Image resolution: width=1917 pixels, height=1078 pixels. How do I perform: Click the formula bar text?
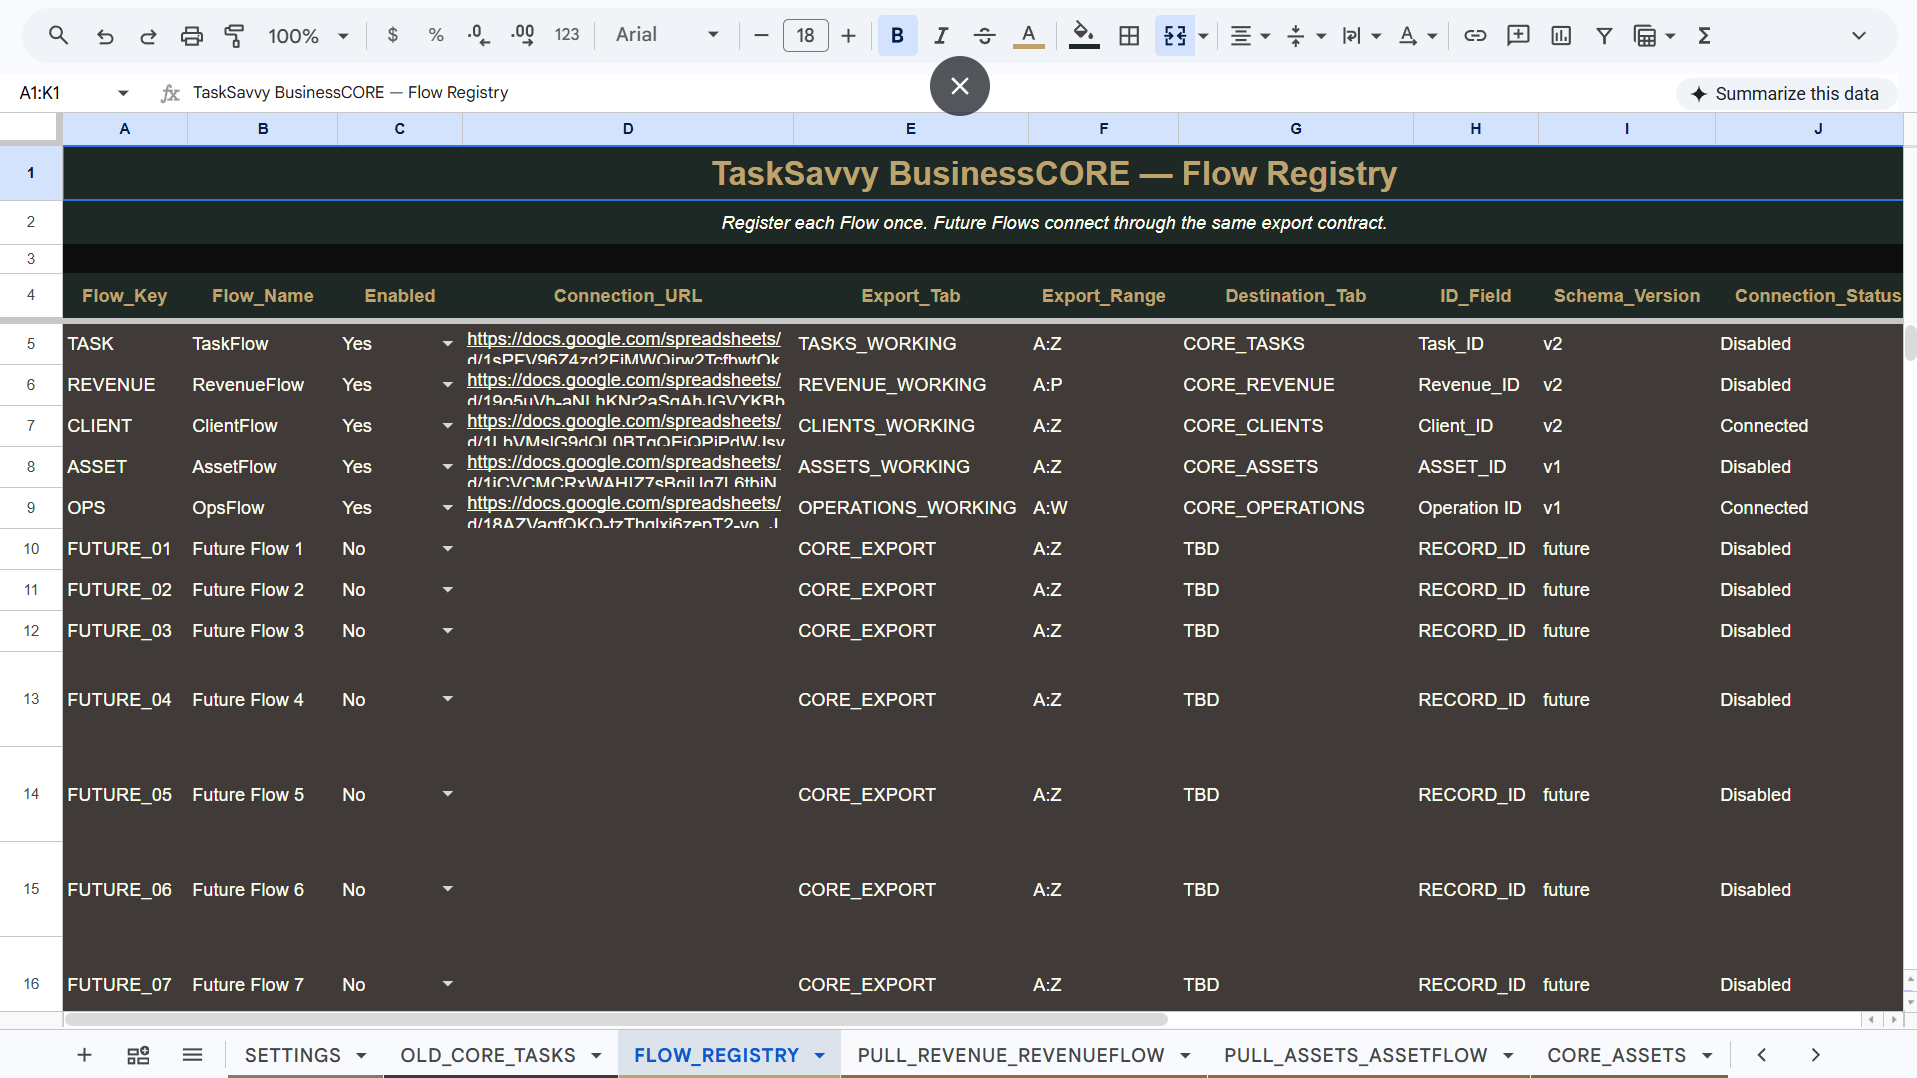[x=350, y=93]
